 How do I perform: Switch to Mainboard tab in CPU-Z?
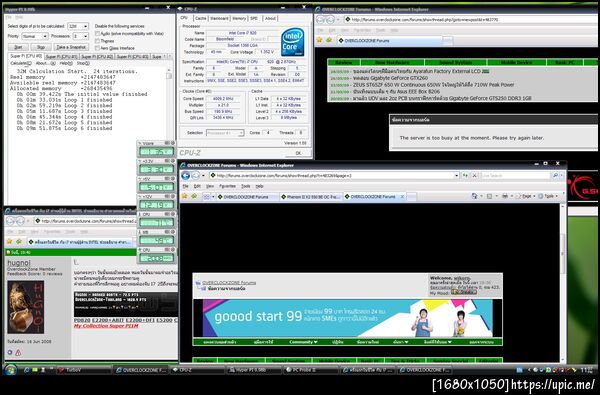(x=219, y=18)
